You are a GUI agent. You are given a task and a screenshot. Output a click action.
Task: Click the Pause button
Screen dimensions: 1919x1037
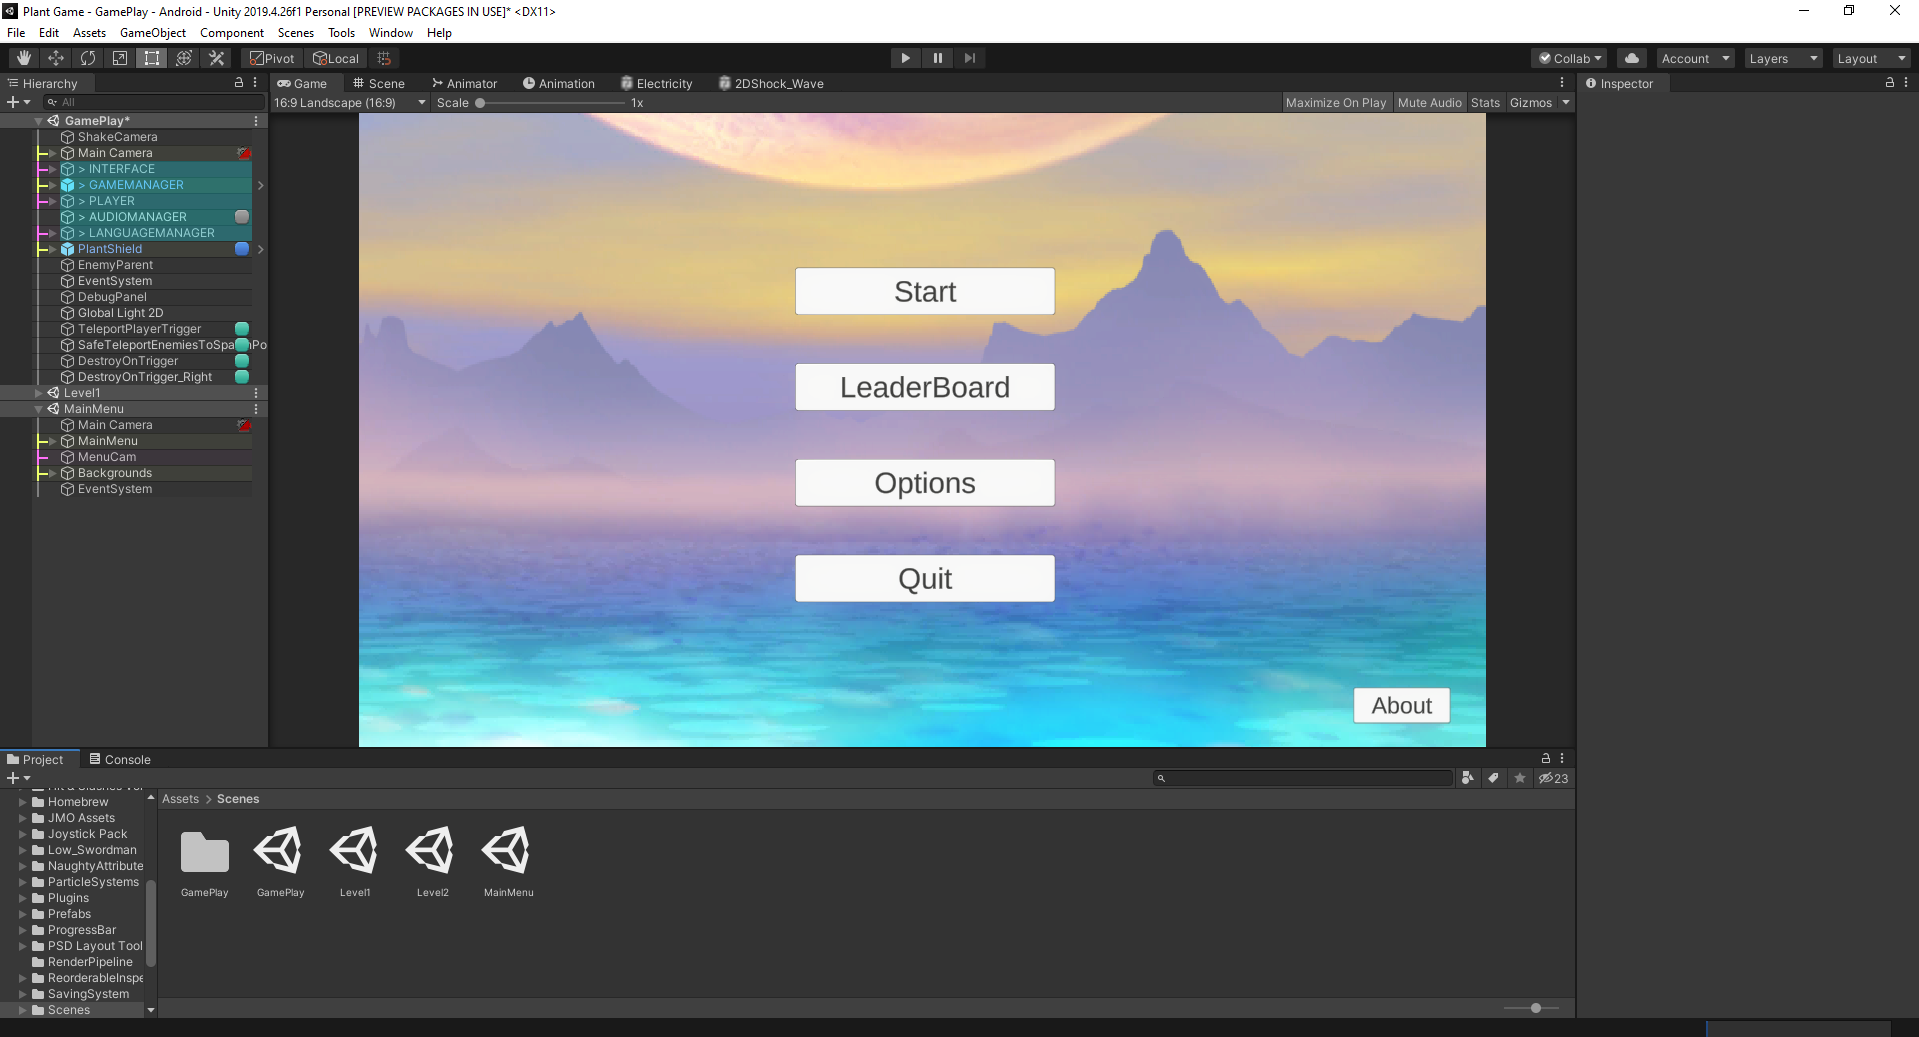[937, 58]
